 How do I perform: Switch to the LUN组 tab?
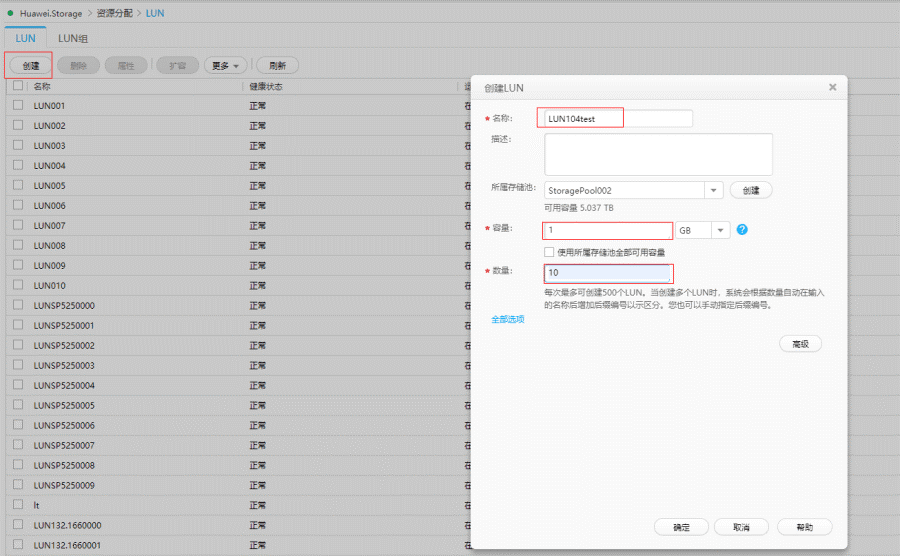click(x=73, y=37)
